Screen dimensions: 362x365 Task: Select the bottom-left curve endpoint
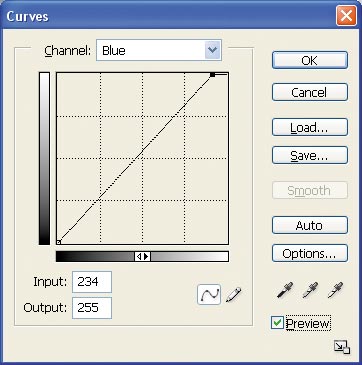(59, 242)
